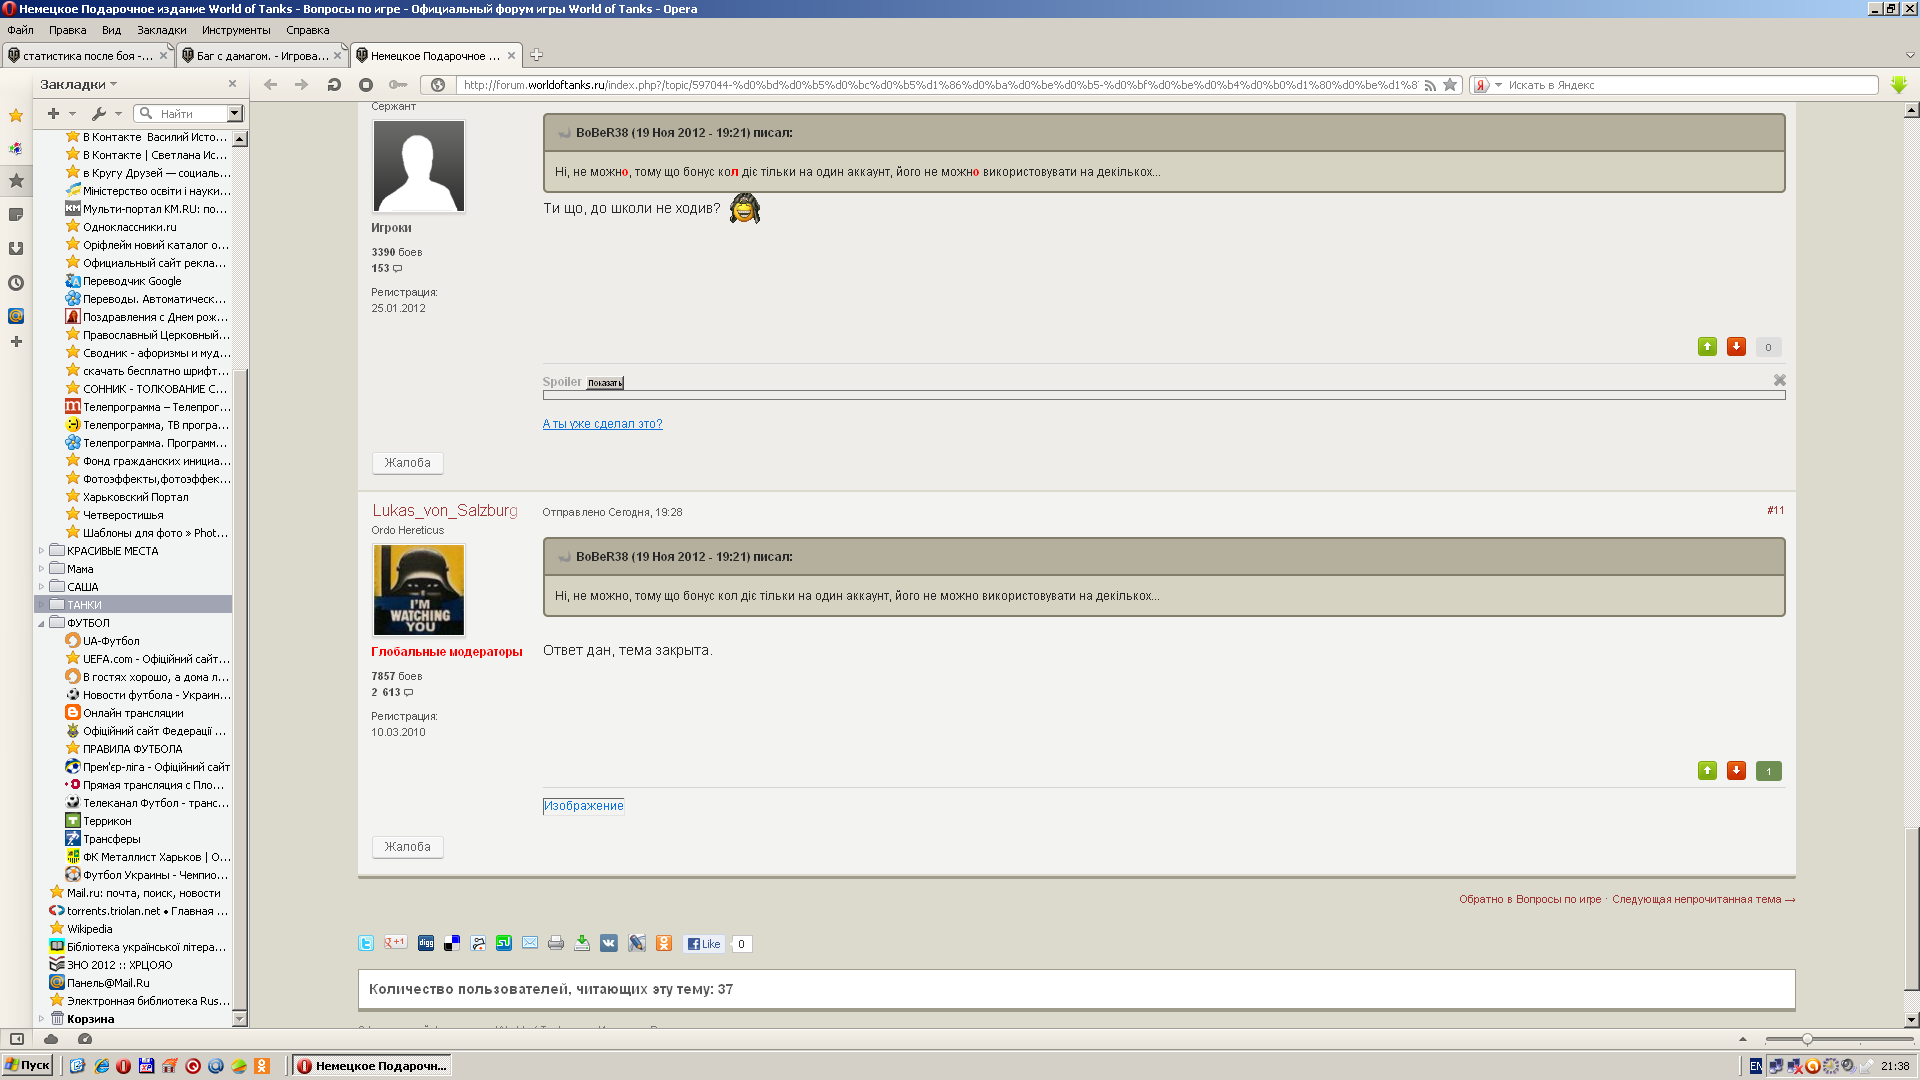Viewport: 1920px width, 1080px height.
Task: Share the topic via the Twitter icon
Action: click(x=366, y=943)
